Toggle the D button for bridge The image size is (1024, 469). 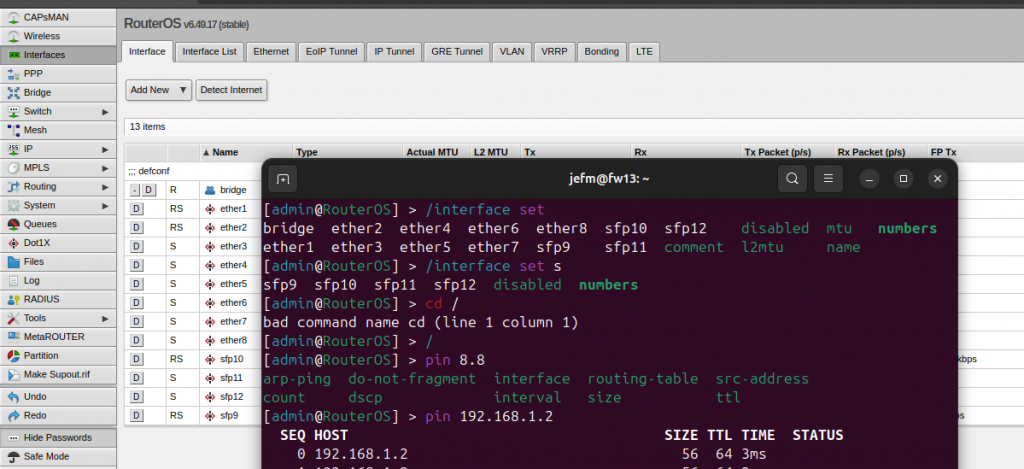pos(149,190)
